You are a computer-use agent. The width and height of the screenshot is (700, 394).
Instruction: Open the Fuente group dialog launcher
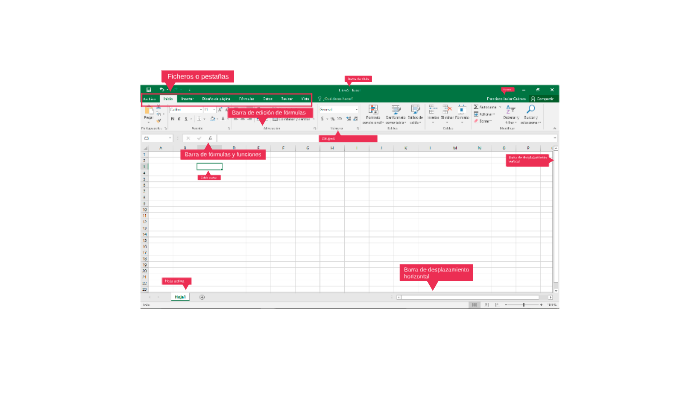click(229, 129)
